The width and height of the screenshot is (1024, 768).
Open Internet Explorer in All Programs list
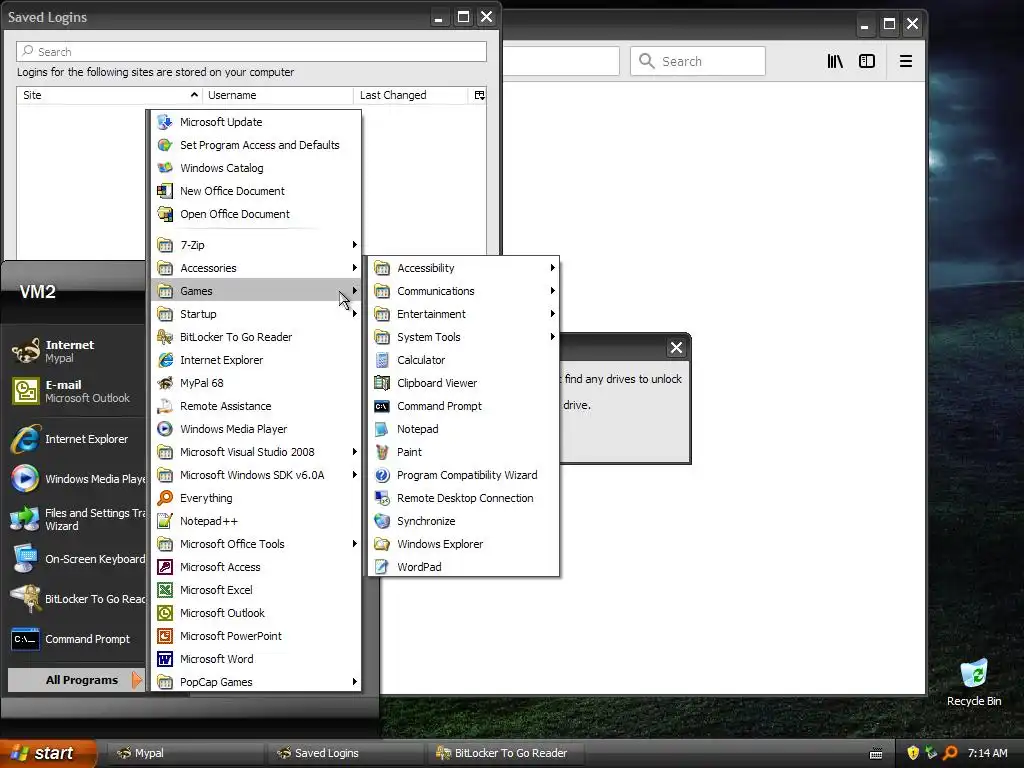[256, 360]
